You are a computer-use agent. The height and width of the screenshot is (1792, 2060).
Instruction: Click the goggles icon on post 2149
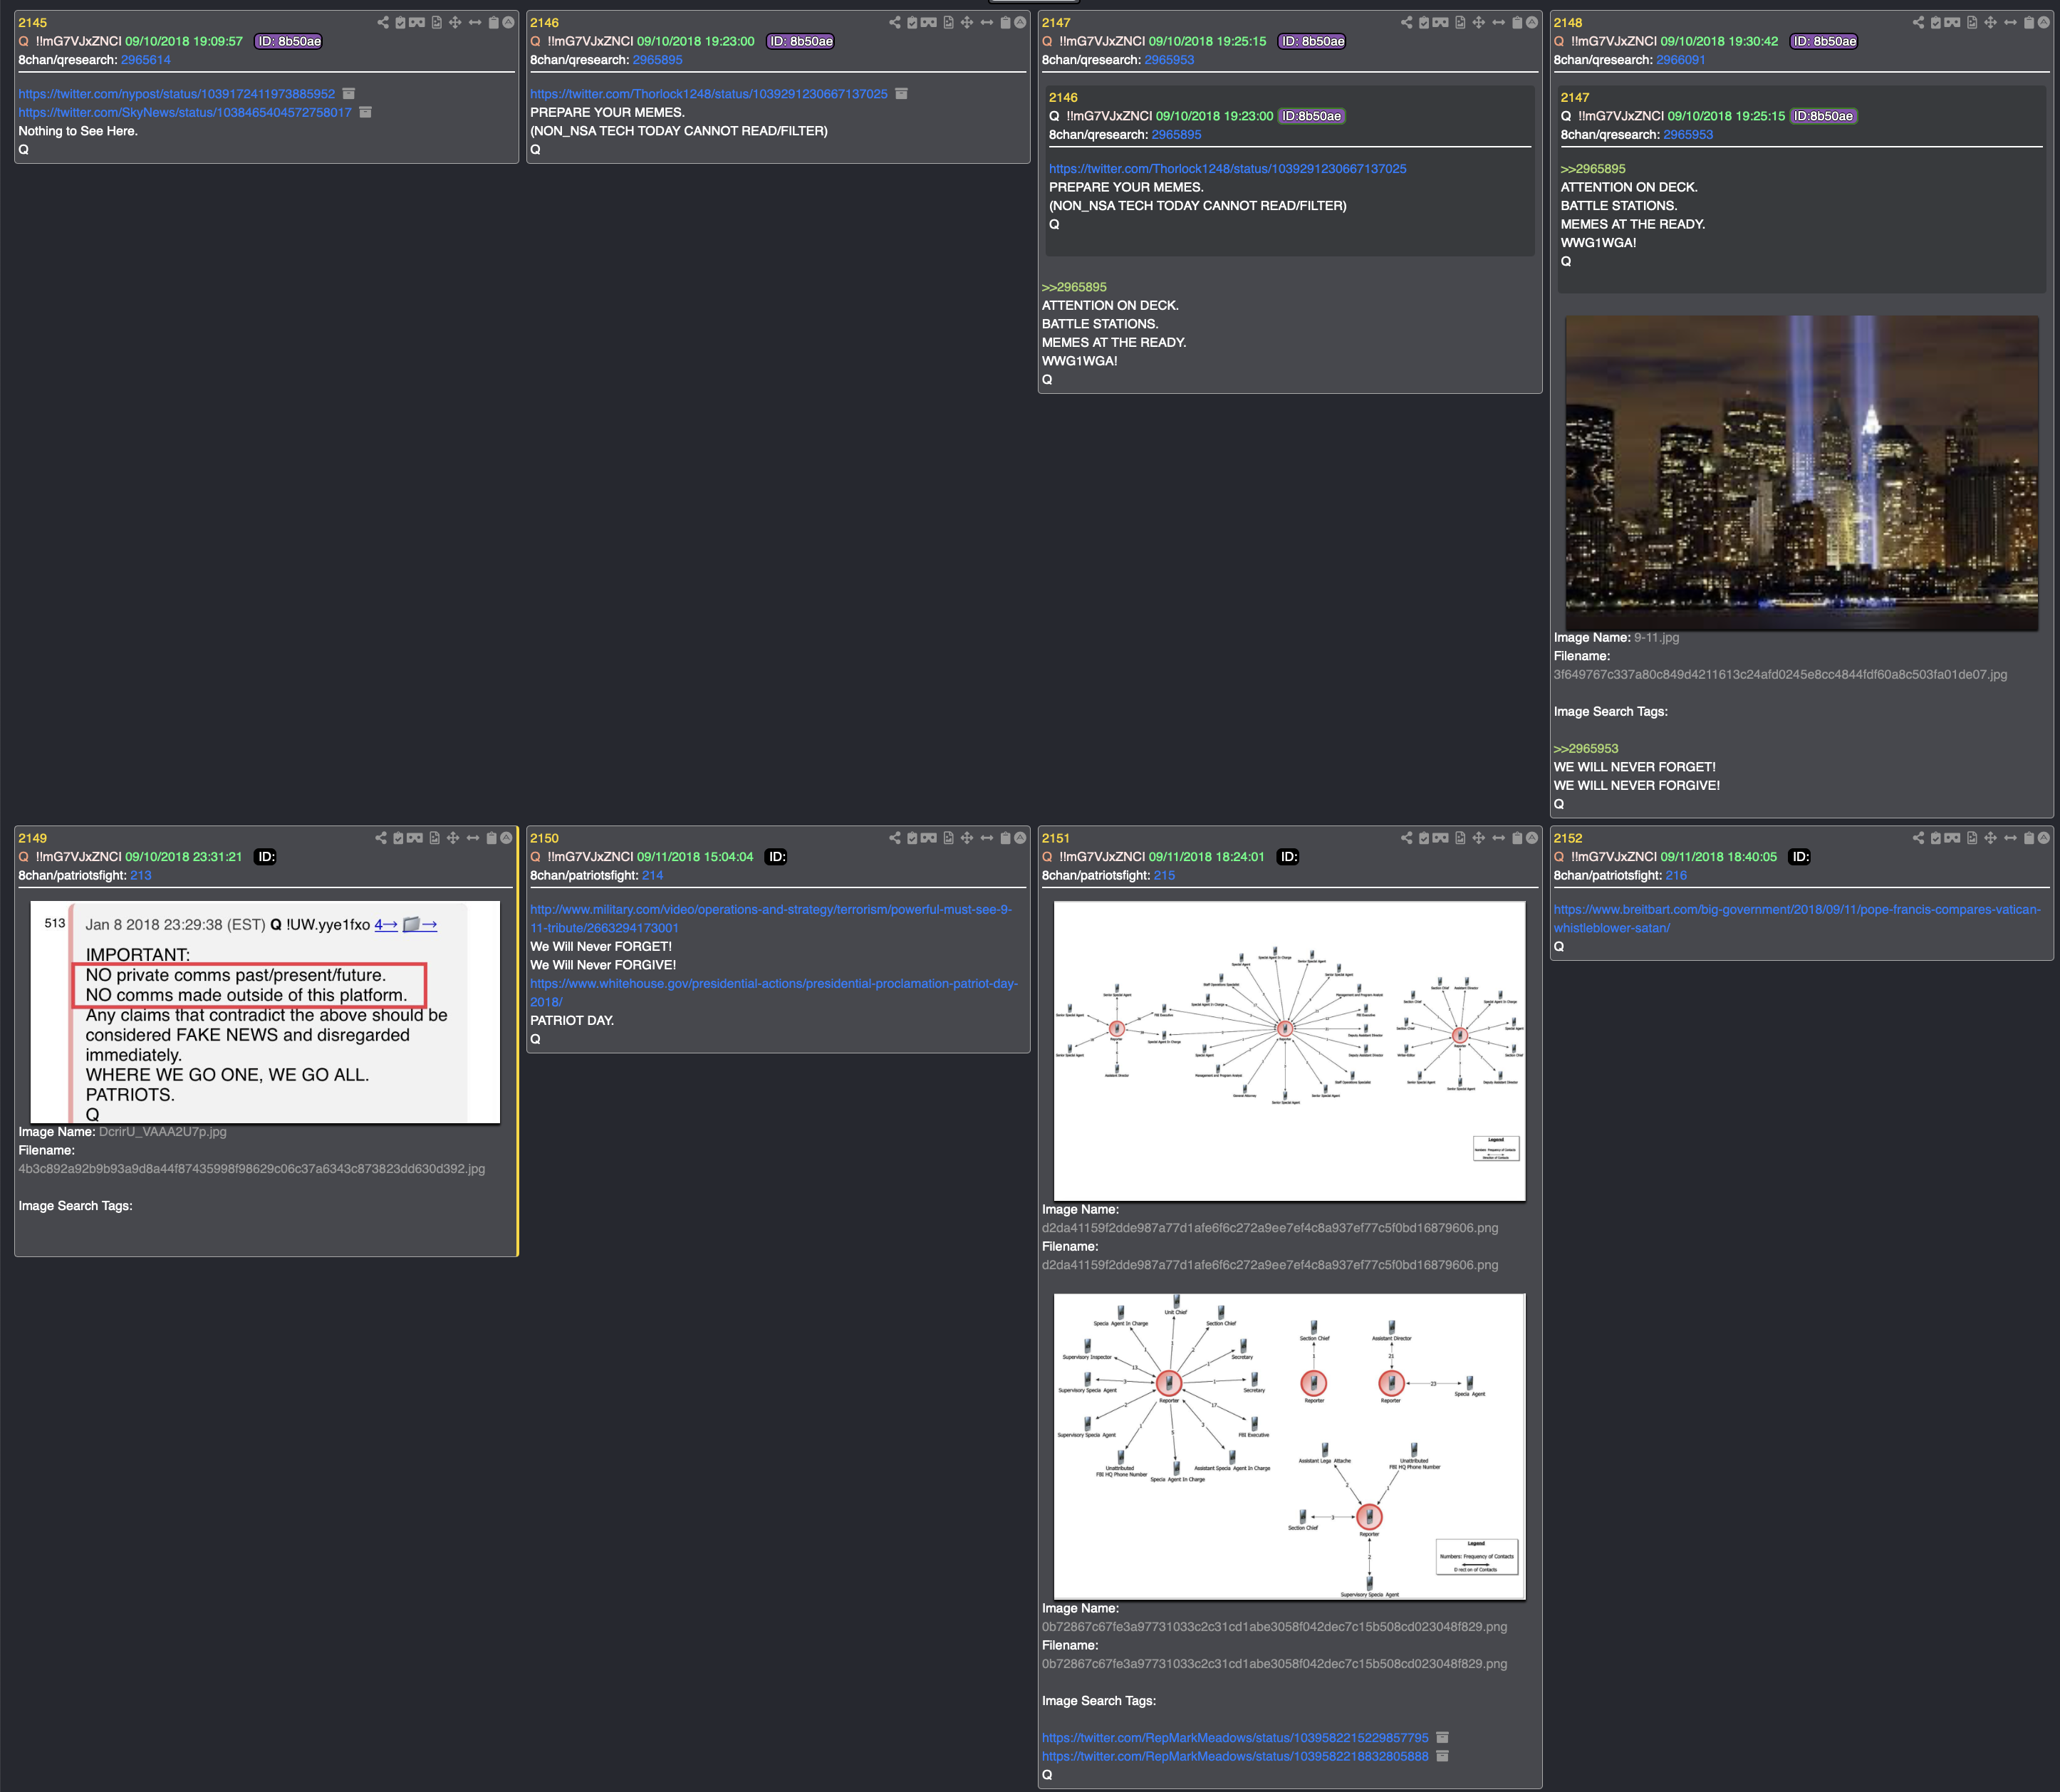[x=415, y=838]
